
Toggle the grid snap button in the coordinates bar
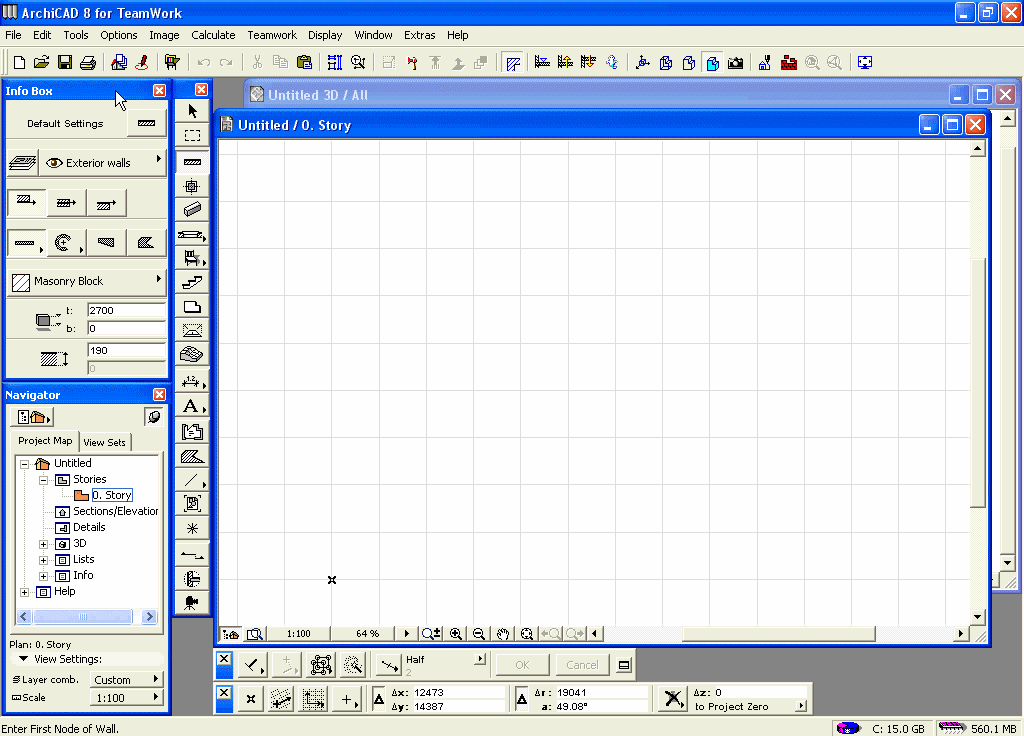(x=315, y=700)
